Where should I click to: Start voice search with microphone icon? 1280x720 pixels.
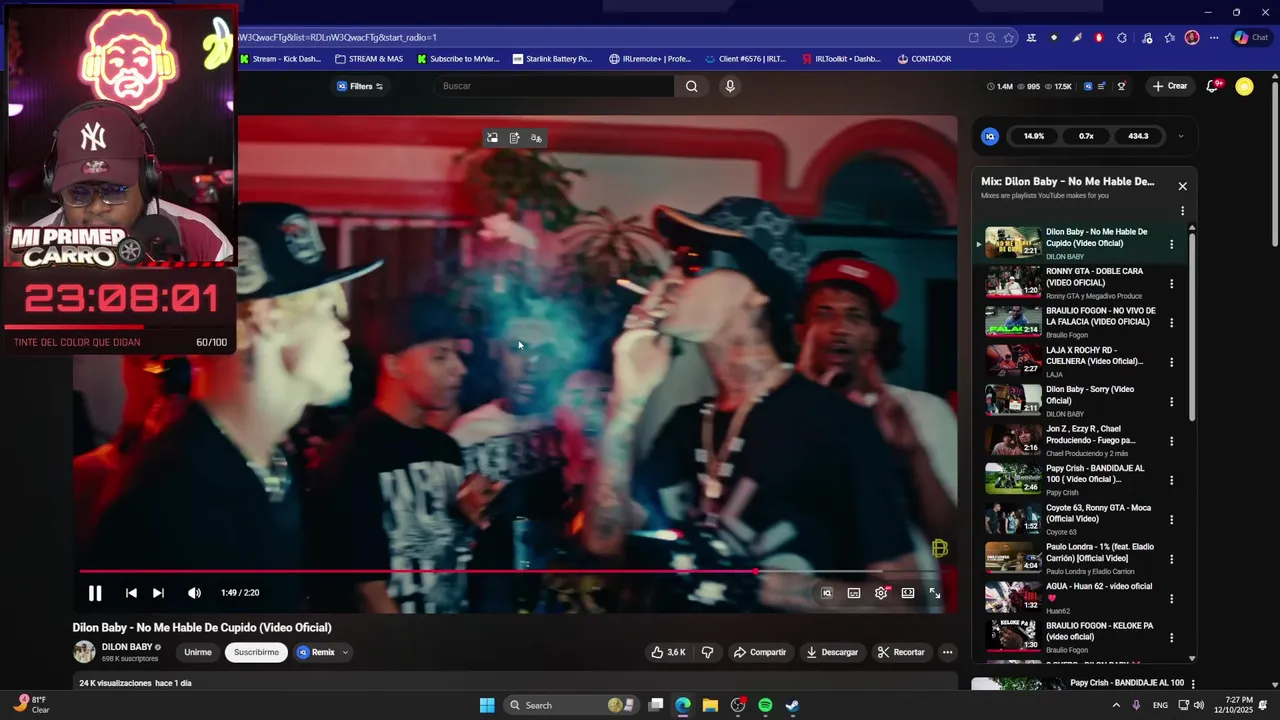click(730, 86)
